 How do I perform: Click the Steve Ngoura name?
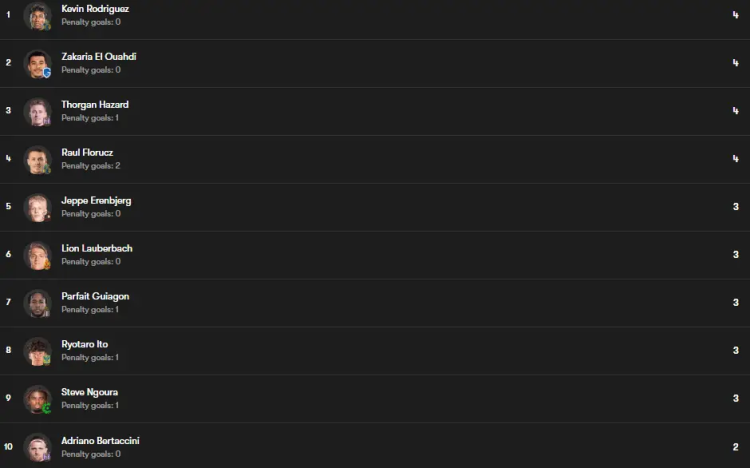click(x=89, y=393)
